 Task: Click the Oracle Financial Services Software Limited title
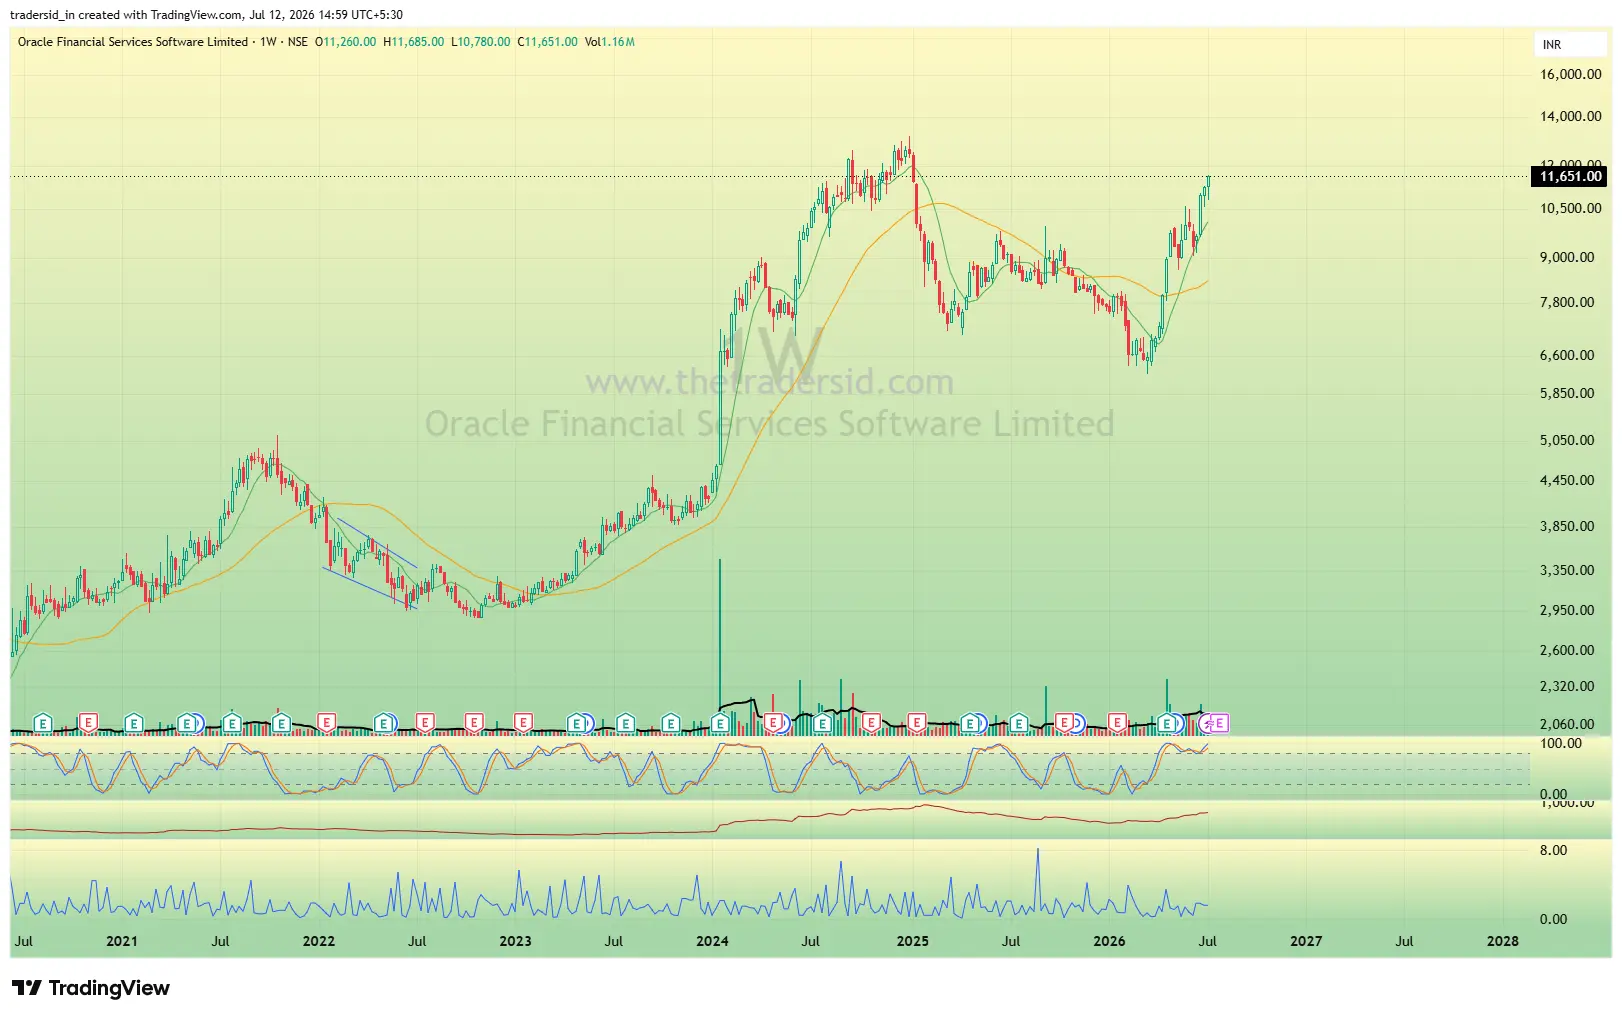[133, 42]
